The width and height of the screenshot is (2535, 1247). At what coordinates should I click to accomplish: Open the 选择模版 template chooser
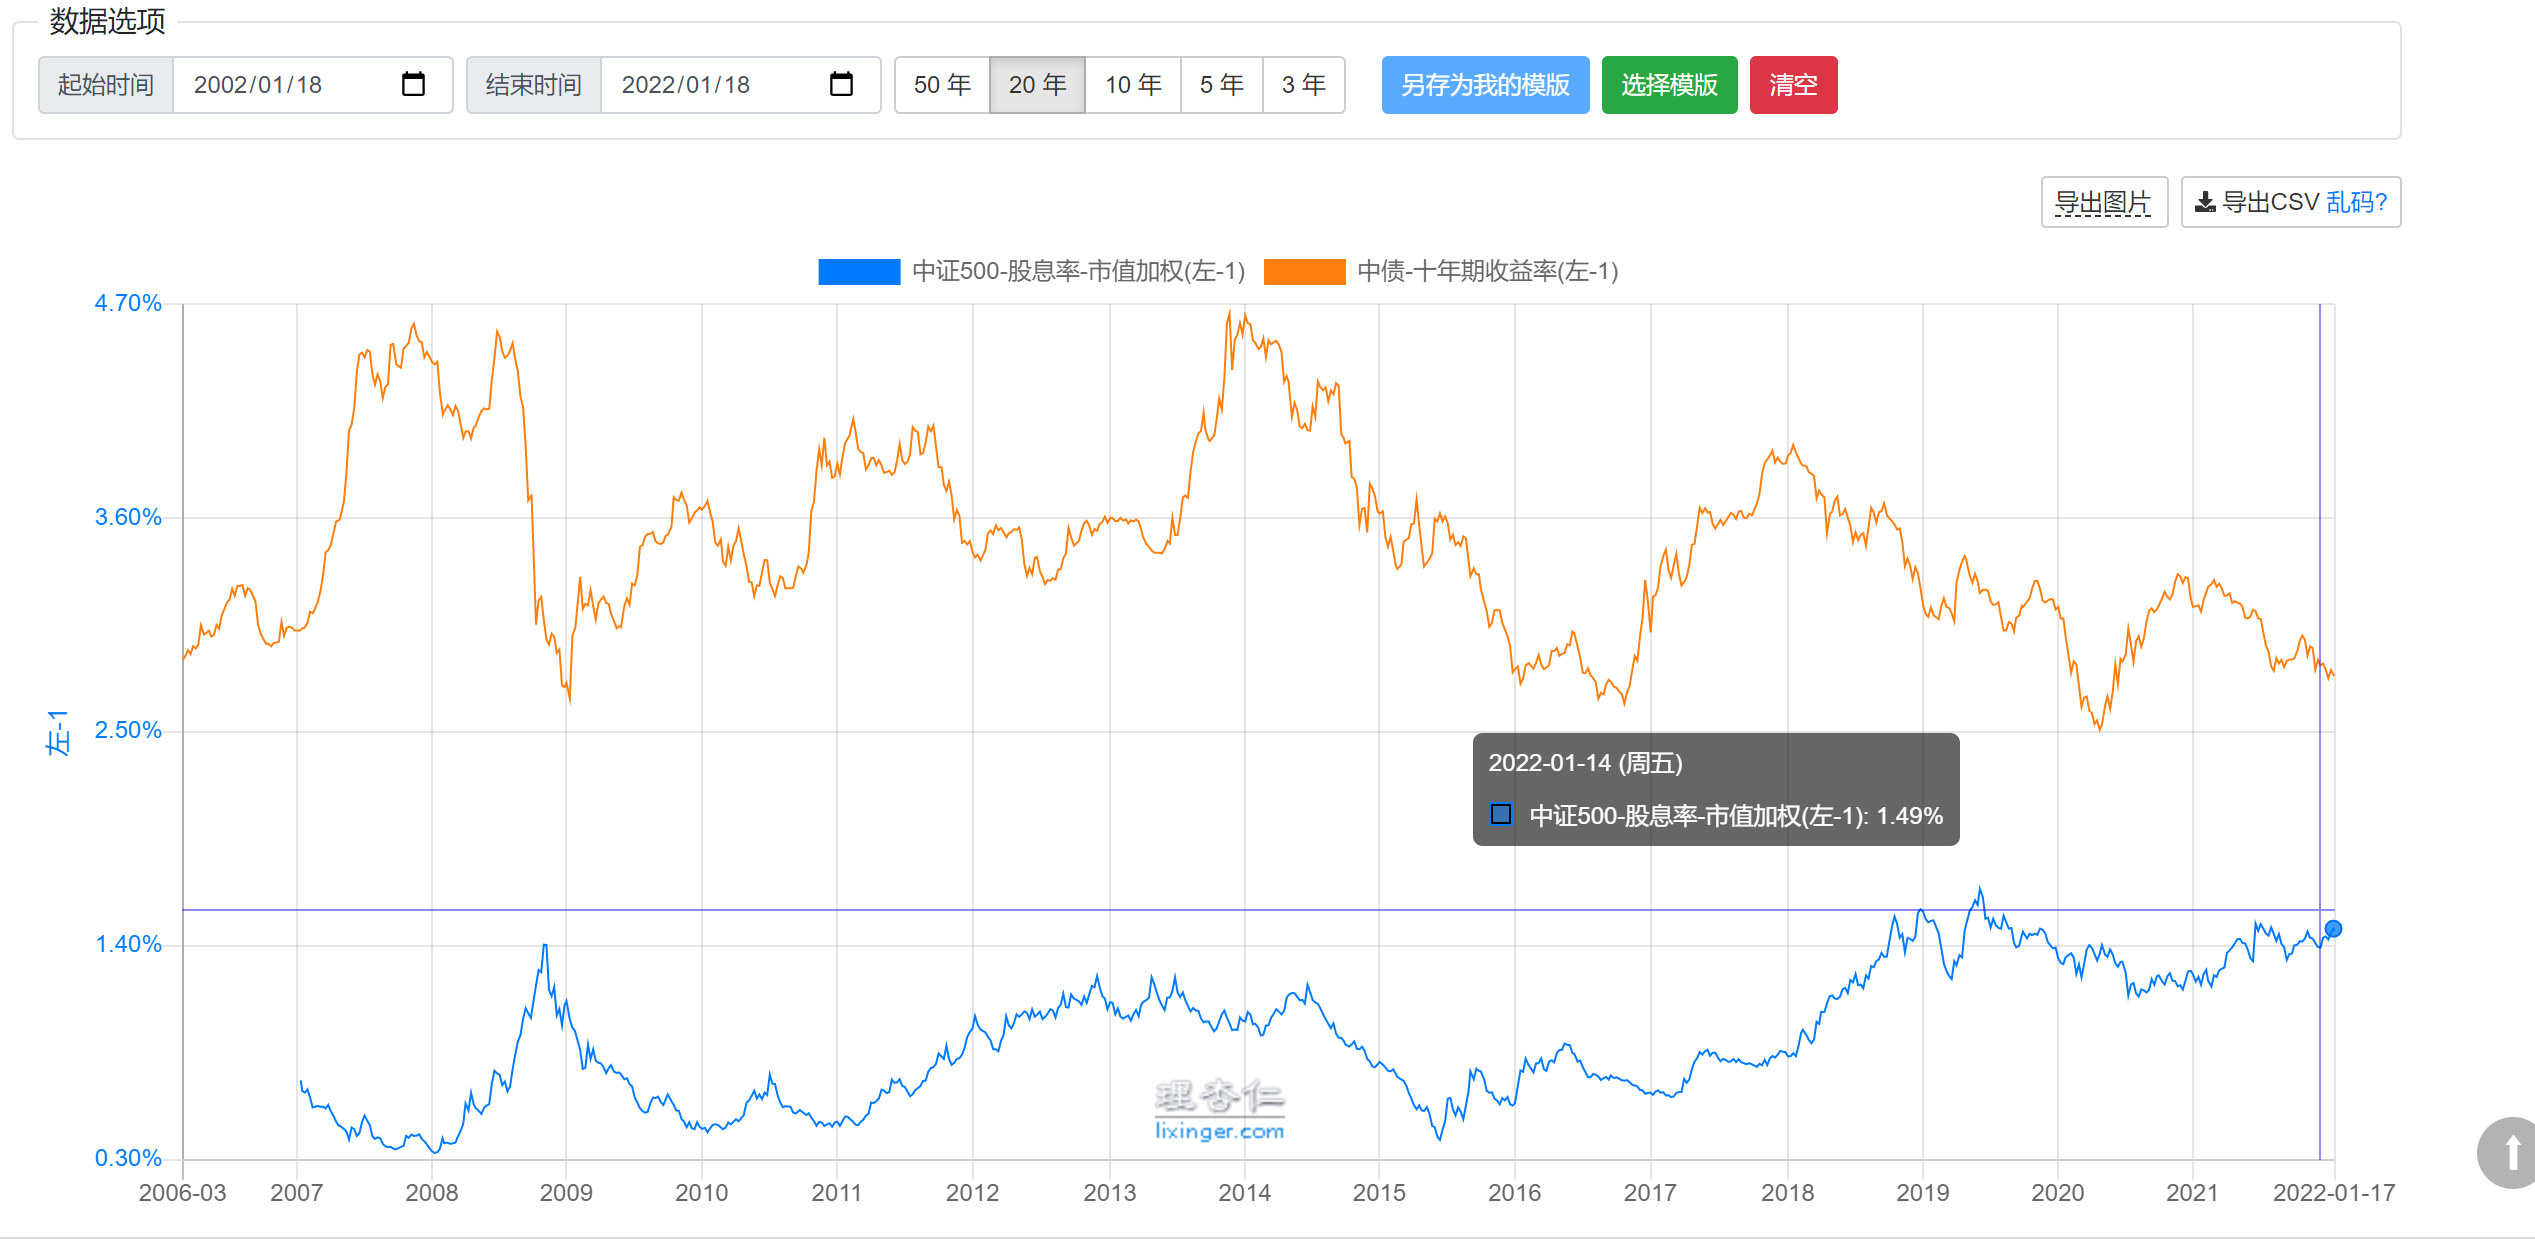point(1669,85)
